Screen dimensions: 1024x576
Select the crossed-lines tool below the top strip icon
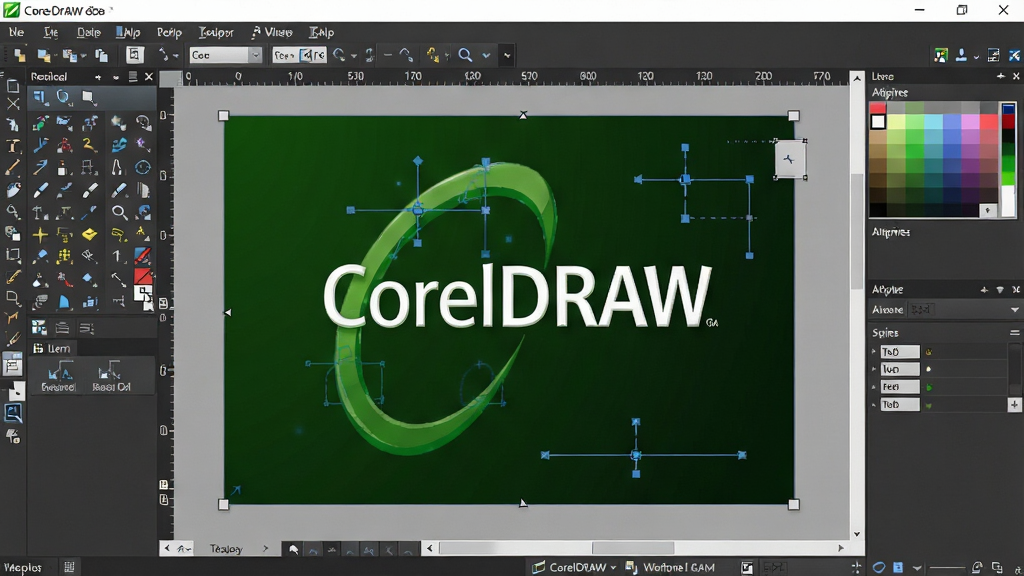[x=12, y=103]
